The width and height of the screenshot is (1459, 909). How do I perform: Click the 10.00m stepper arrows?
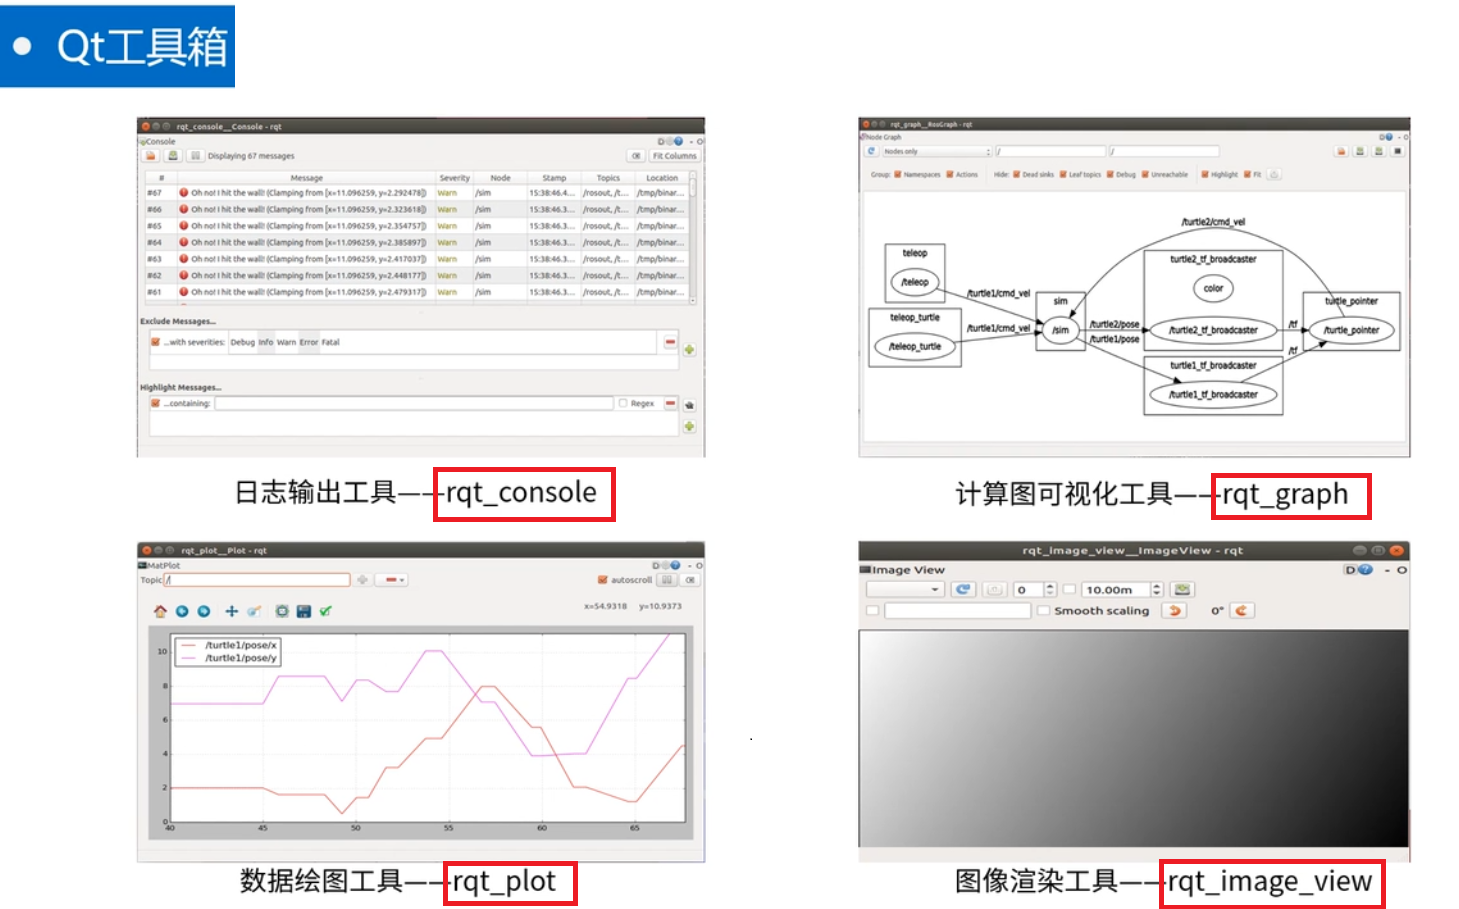coord(1157,590)
